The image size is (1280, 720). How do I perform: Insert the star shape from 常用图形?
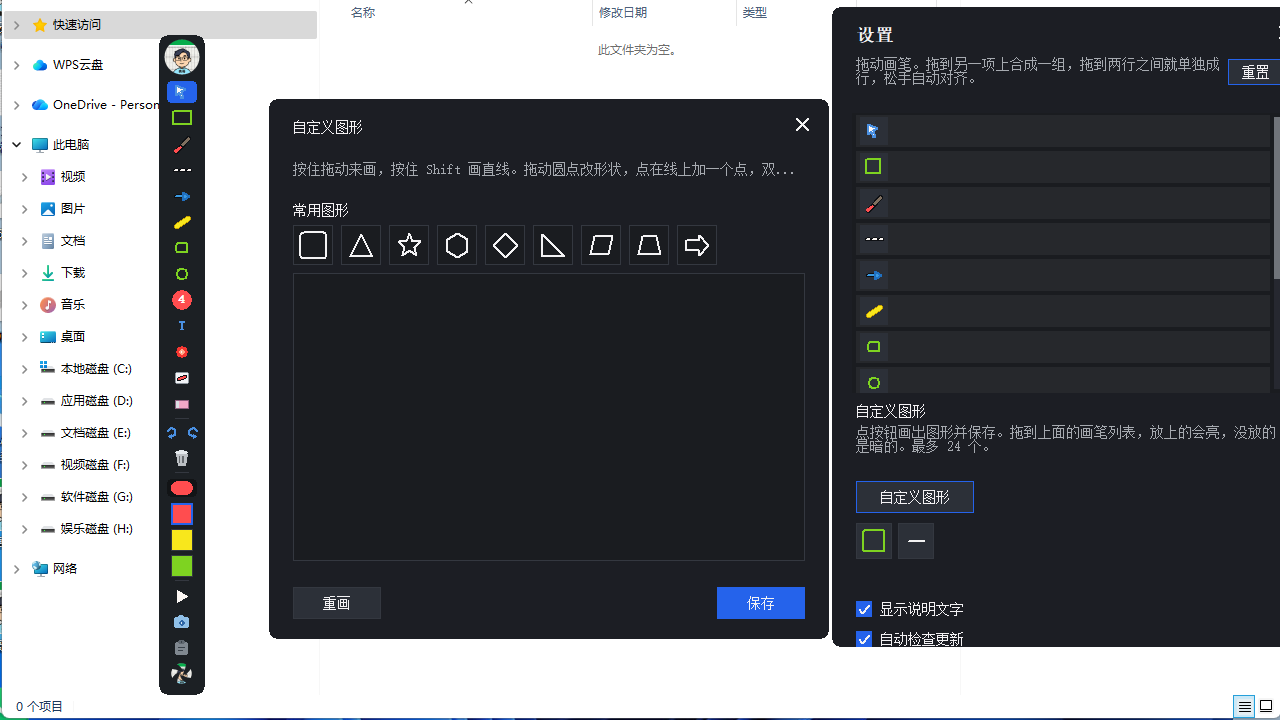tap(409, 245)
